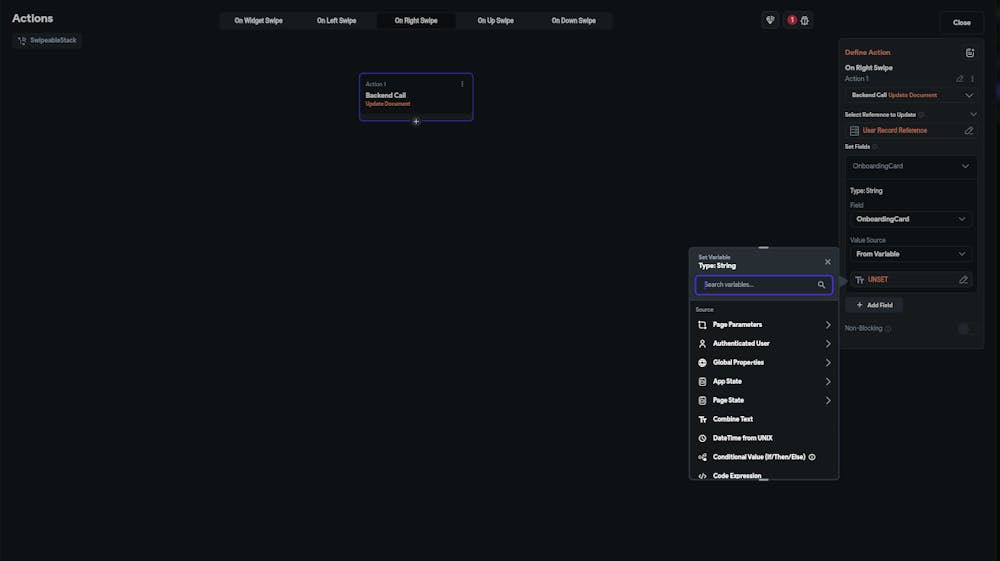Click the Type: String label in popup

click(717, 266)
